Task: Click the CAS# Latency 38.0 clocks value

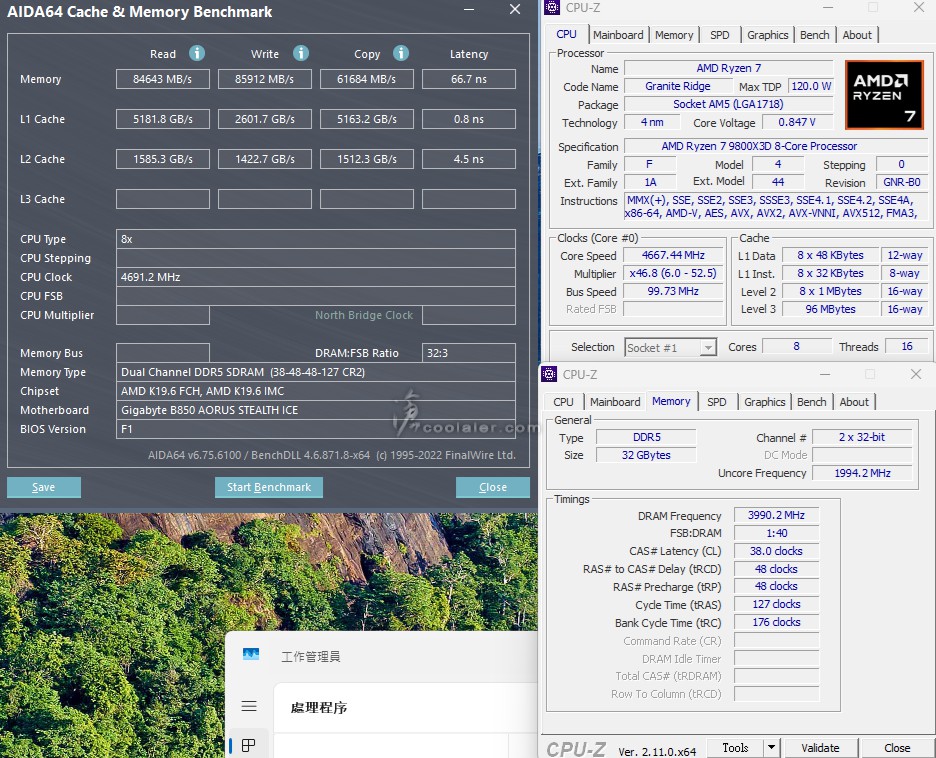Action: (776, 551)
